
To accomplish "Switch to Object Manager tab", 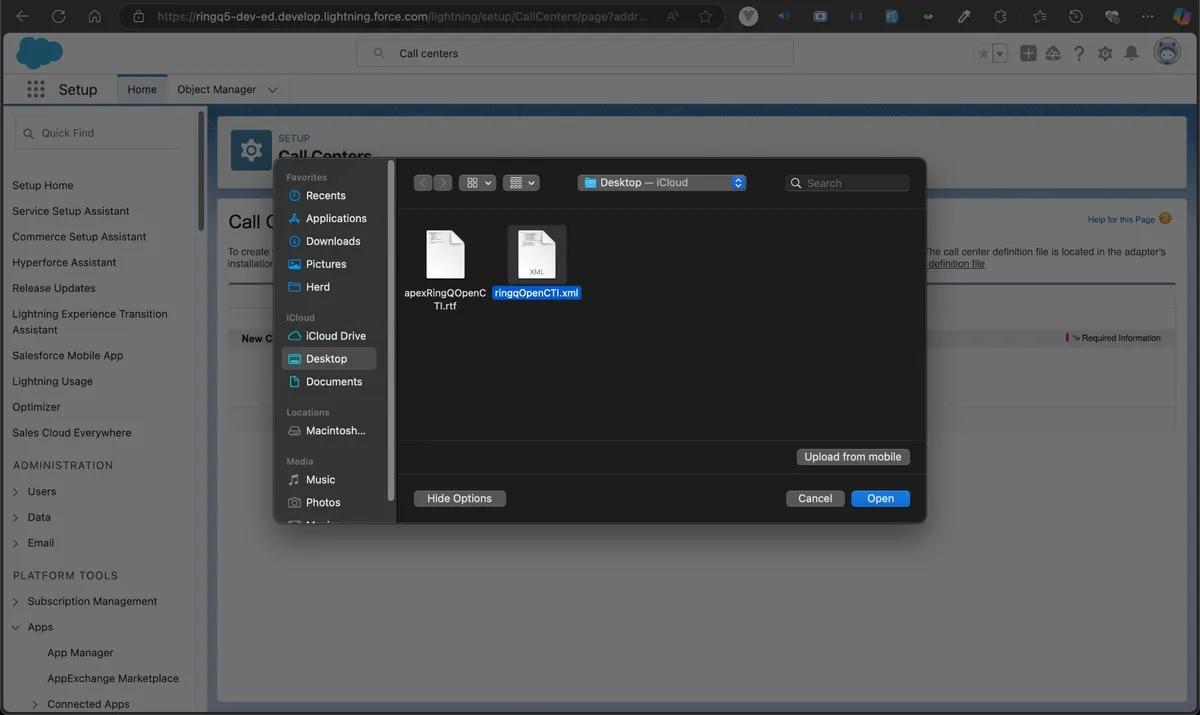I will coord(217,89).
